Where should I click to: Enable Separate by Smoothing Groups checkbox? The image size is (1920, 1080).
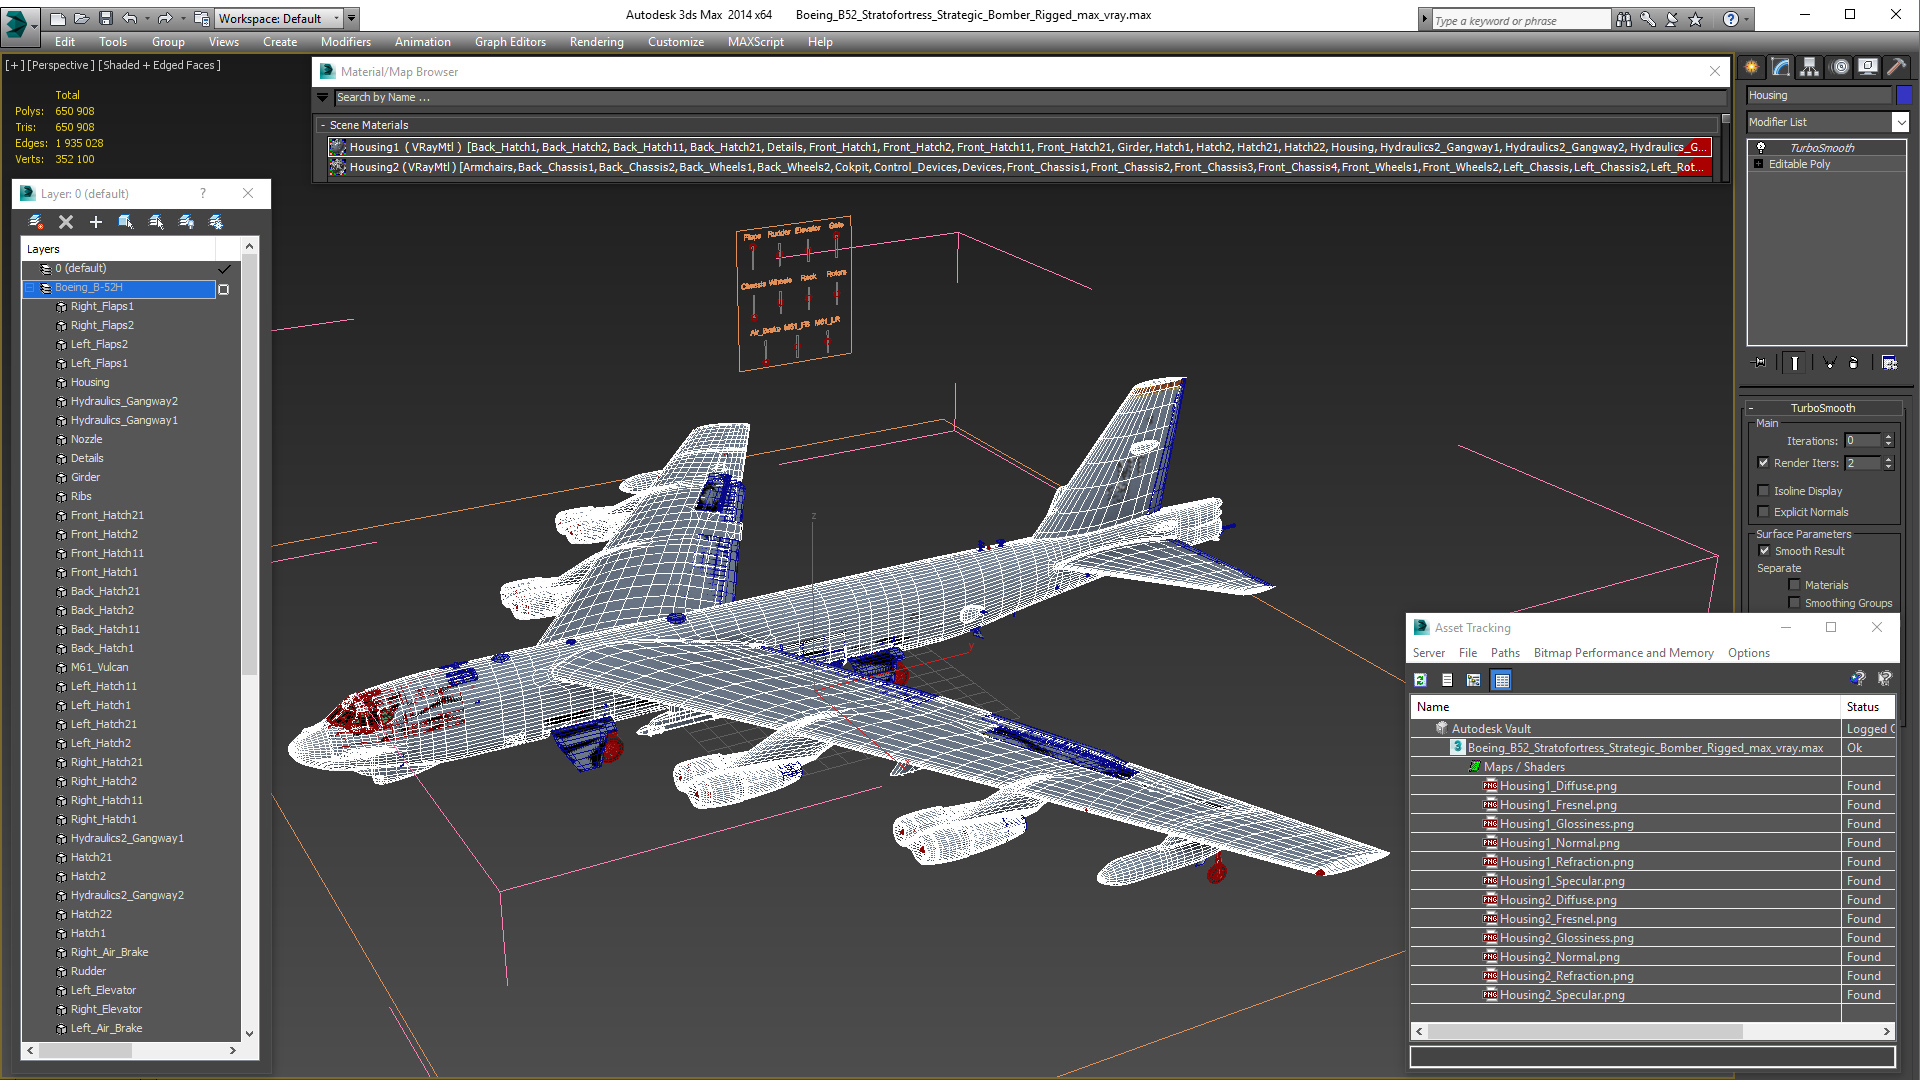[x=1795, y=603]
